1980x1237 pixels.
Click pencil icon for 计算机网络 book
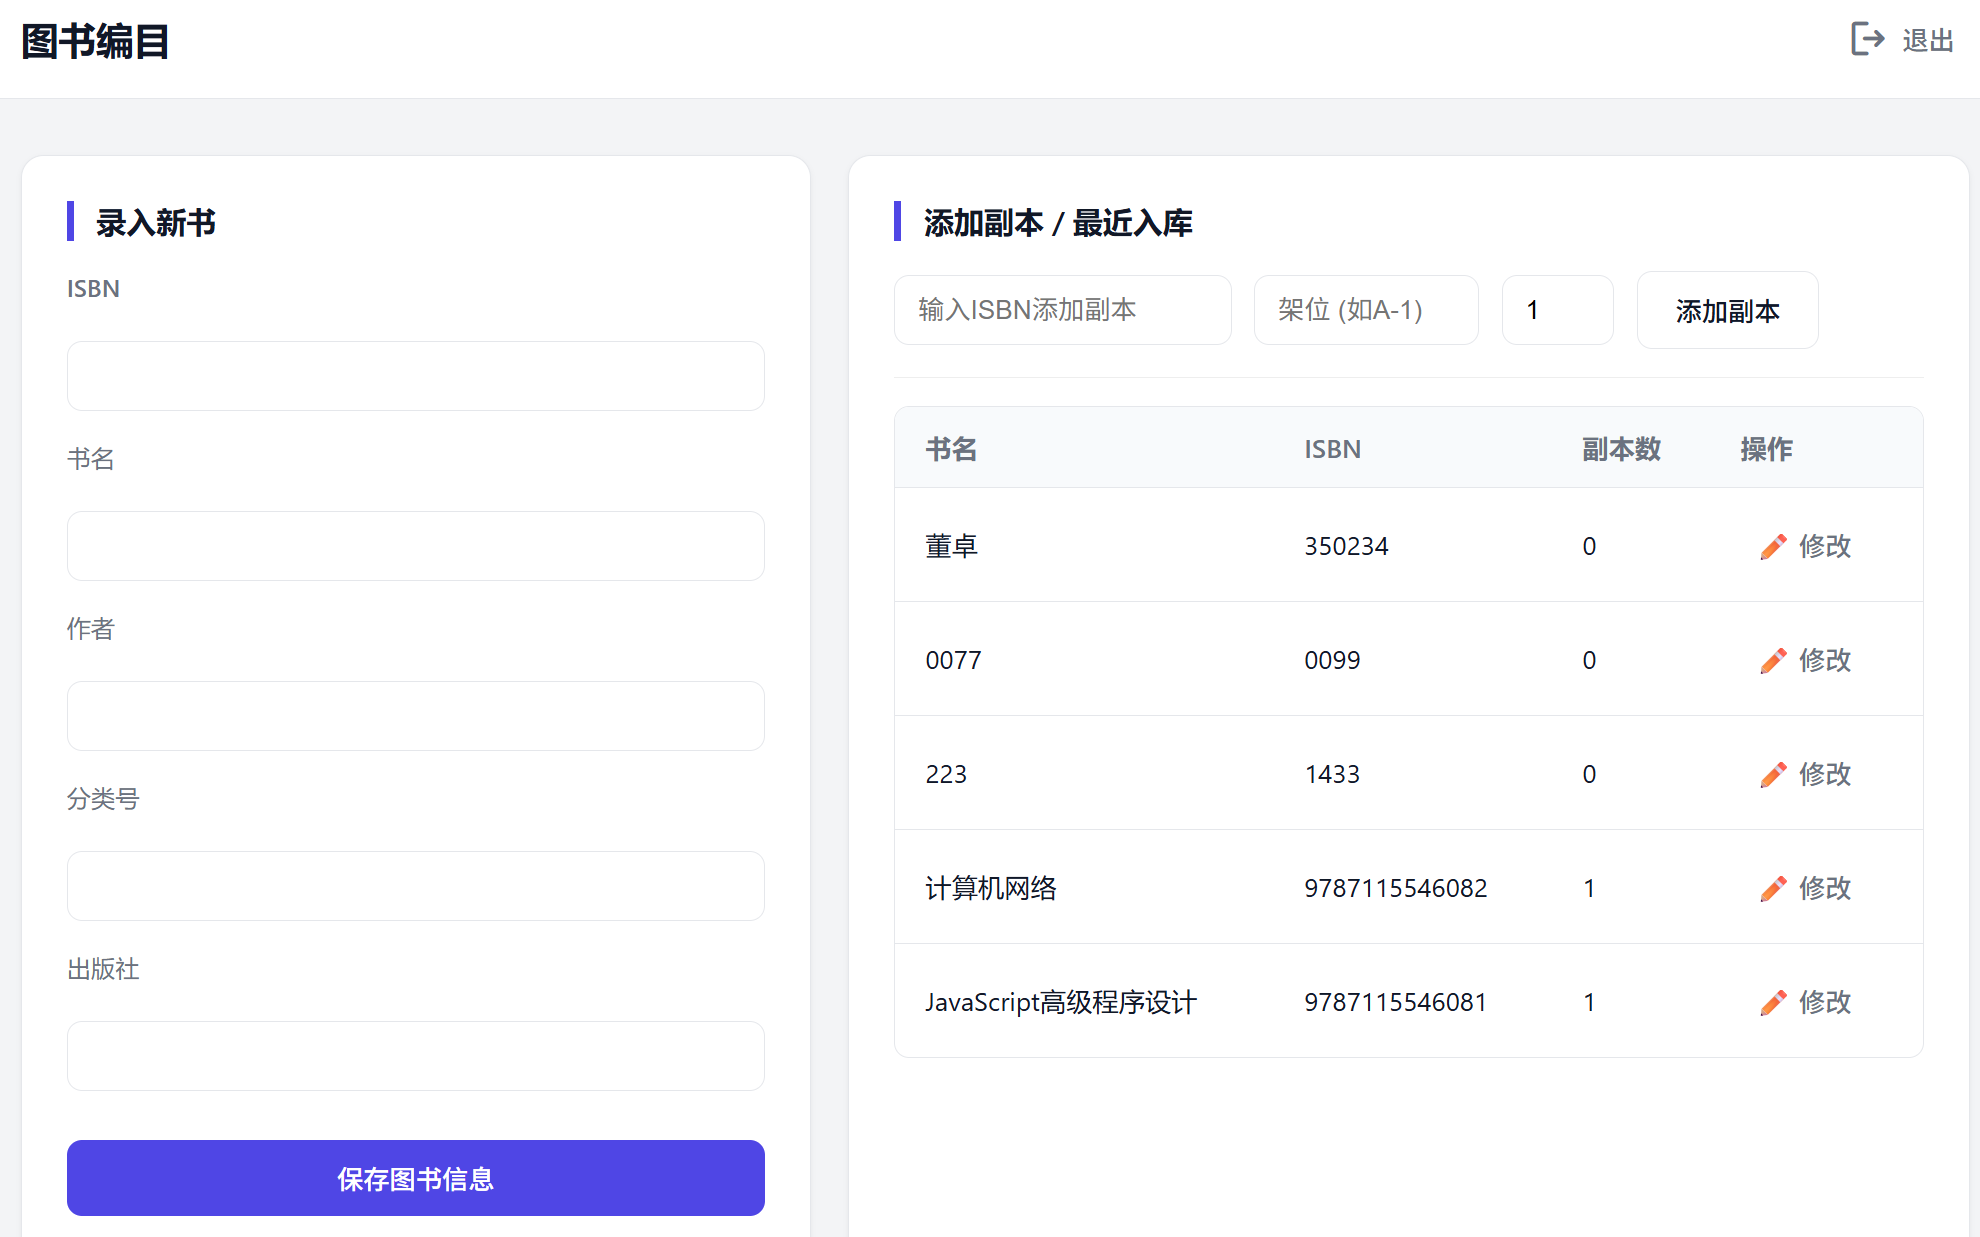pyautogui.click(x=1773, y=889)
